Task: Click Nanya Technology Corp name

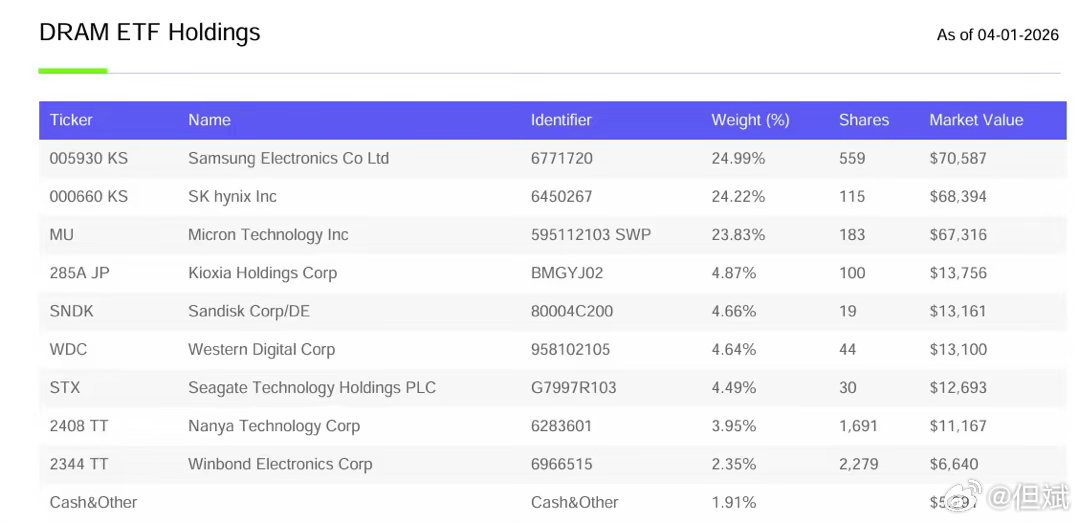Action: tap(273, 426)
